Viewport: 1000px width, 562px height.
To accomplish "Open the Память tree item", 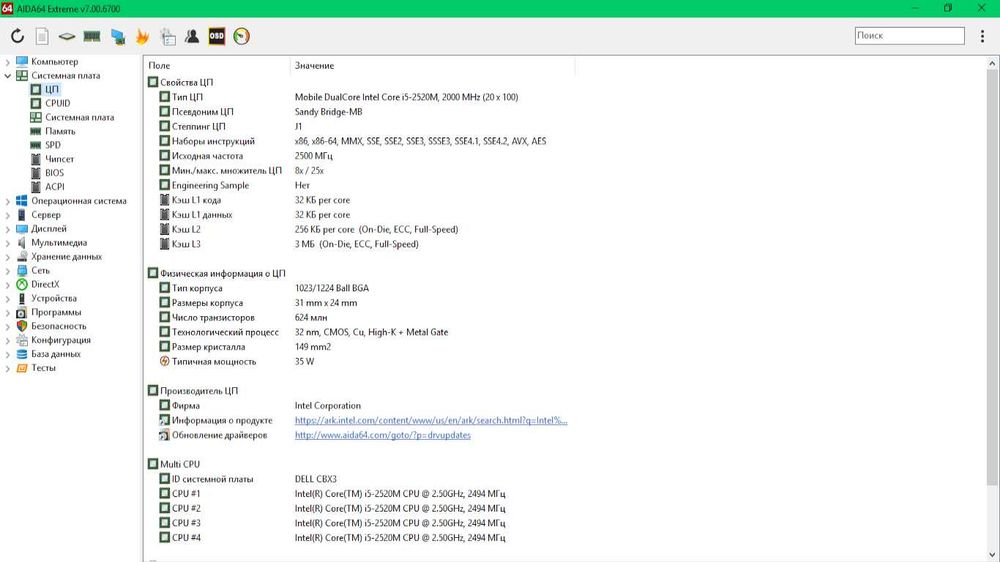I will [x=60, y=131].
